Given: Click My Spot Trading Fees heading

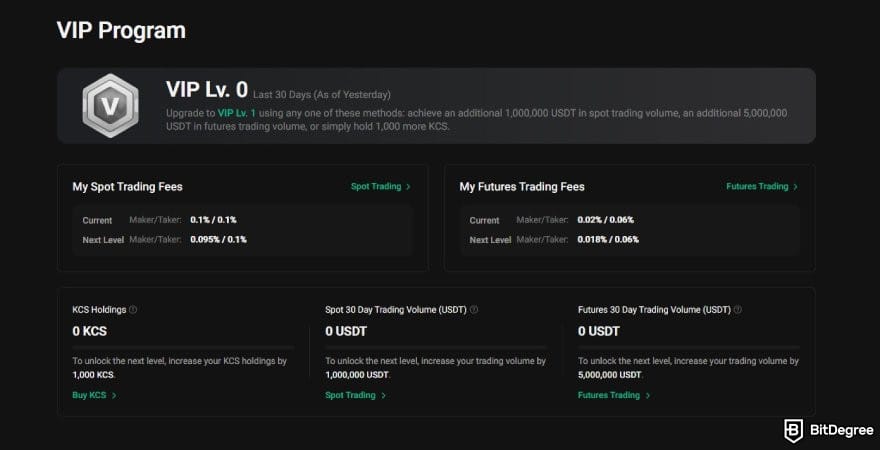Looking at the screenshot, I should point(127,187).
